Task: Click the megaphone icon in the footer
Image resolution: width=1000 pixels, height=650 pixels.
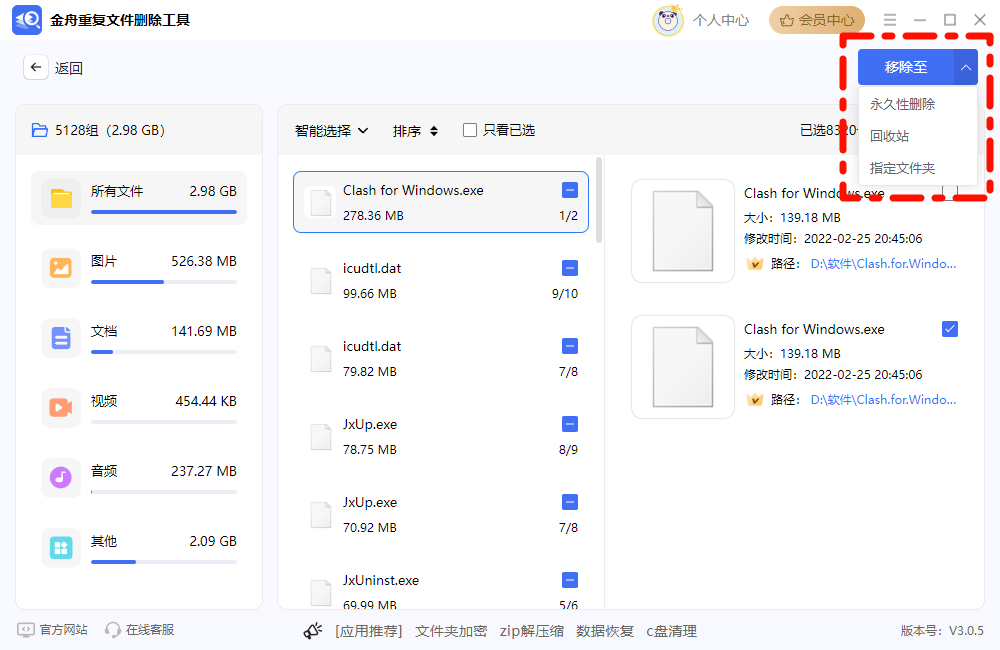Action: pos(312,631)
